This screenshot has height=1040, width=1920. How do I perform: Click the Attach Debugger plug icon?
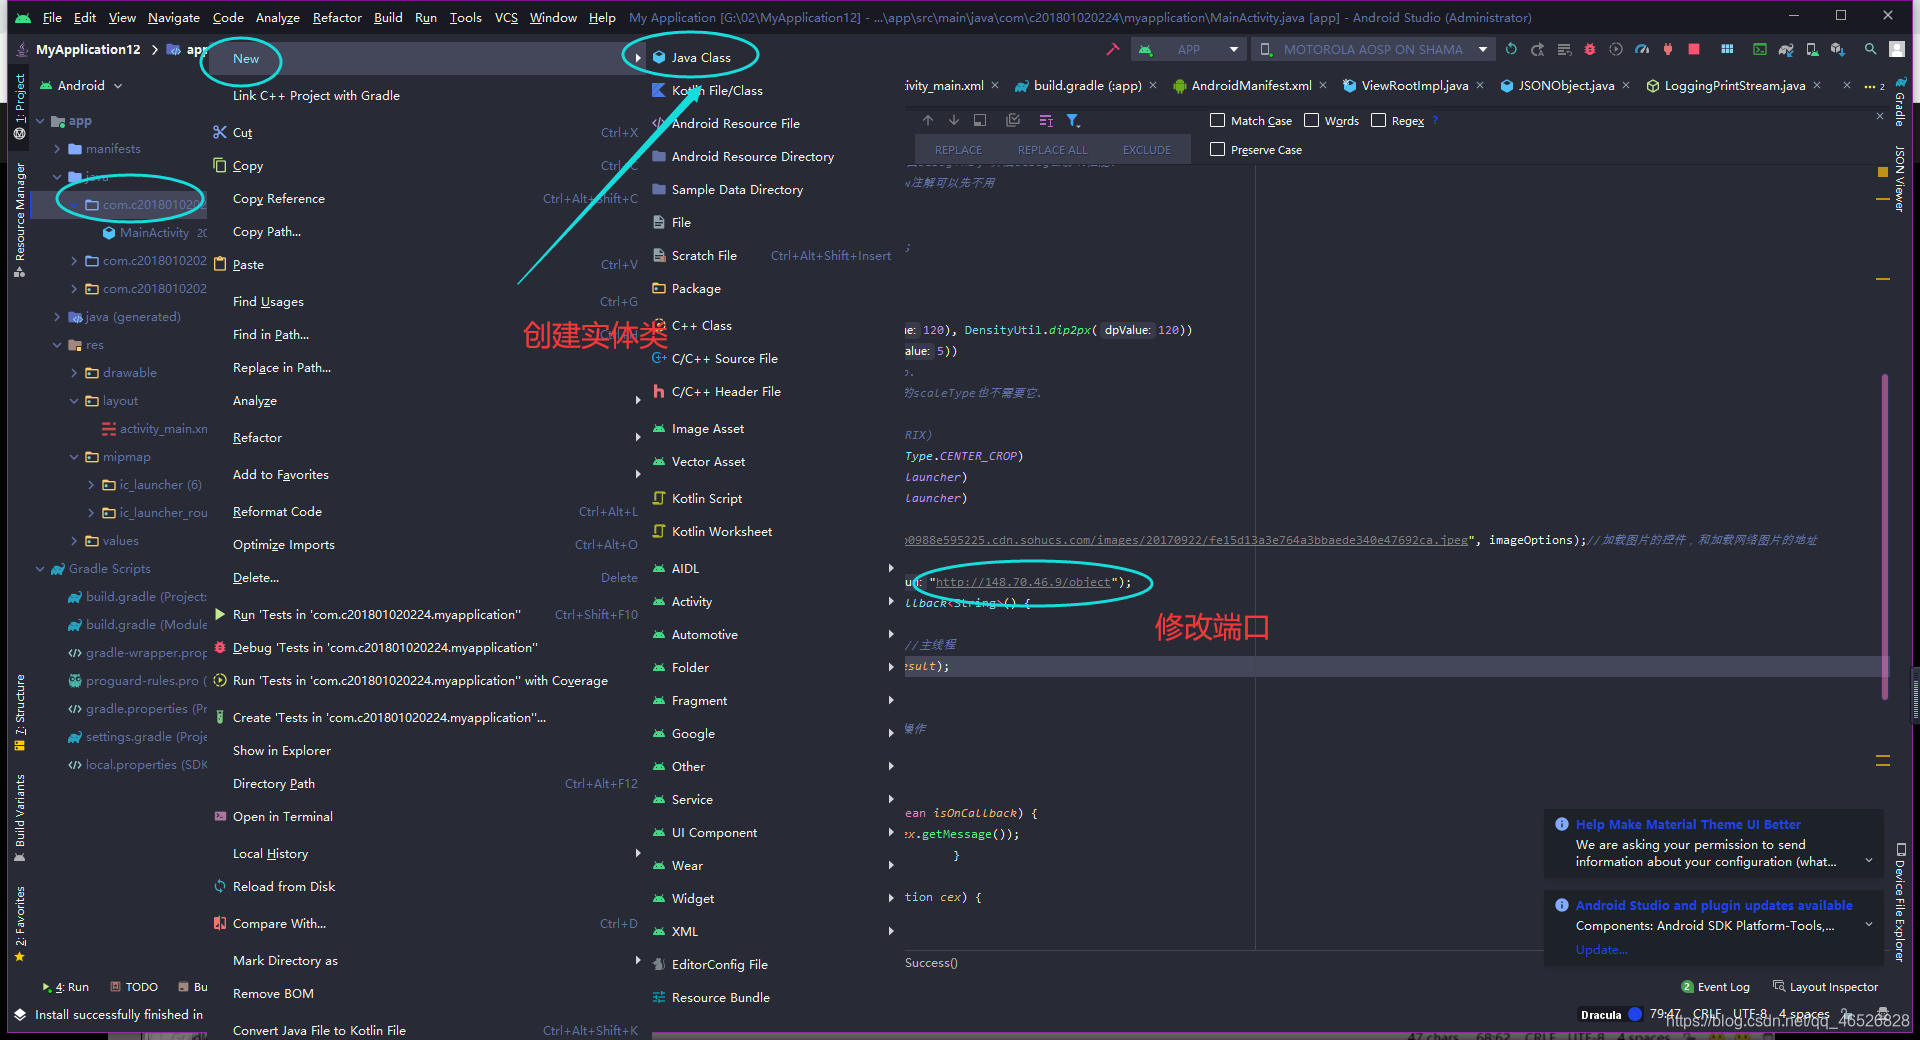click(1668, 49)
